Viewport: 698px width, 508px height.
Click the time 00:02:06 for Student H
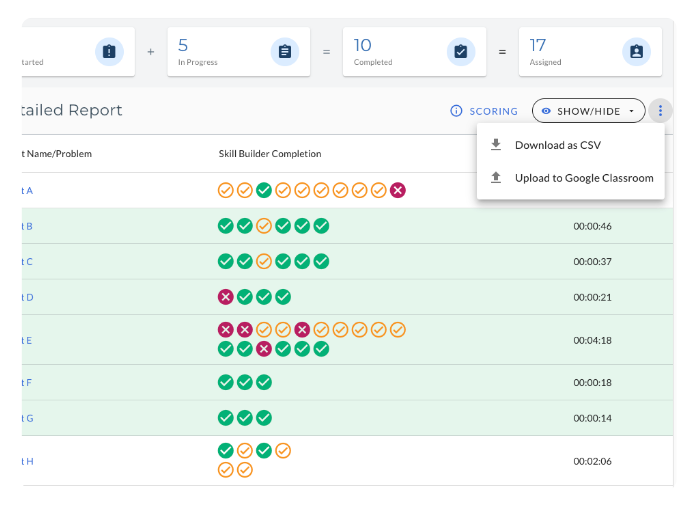point(592,461)
